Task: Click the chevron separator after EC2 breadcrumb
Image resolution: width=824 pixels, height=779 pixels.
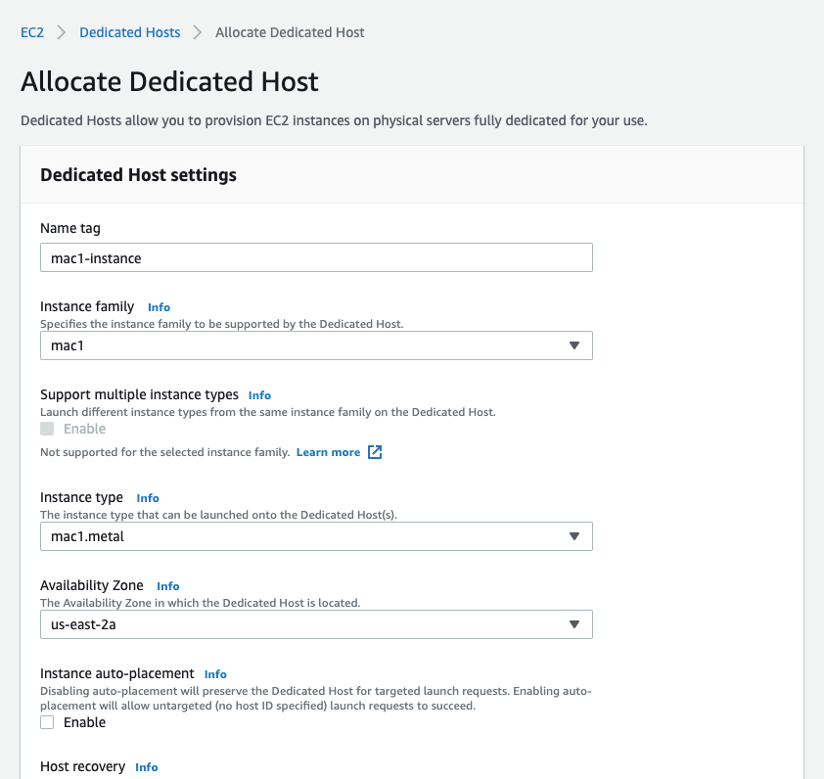Action: [x=61, y=32]
